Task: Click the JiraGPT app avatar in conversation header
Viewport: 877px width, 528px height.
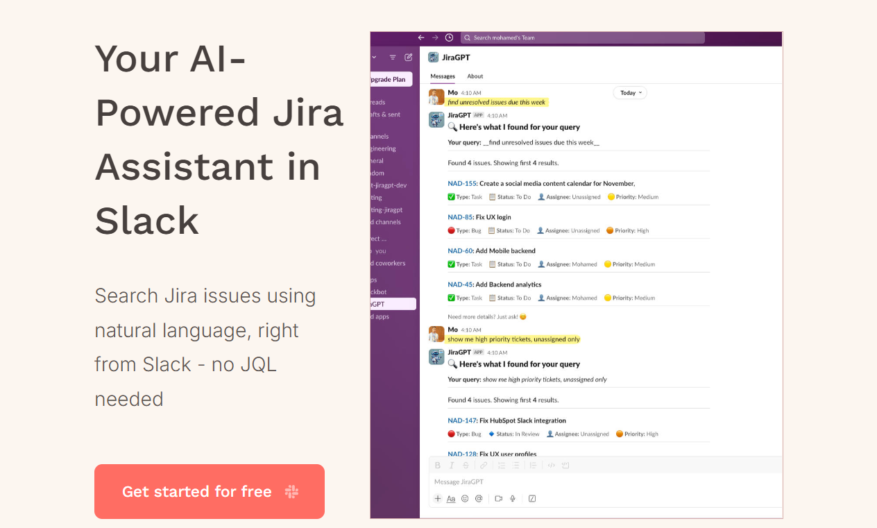Action: pyautogui.click(x=433, y=57)
